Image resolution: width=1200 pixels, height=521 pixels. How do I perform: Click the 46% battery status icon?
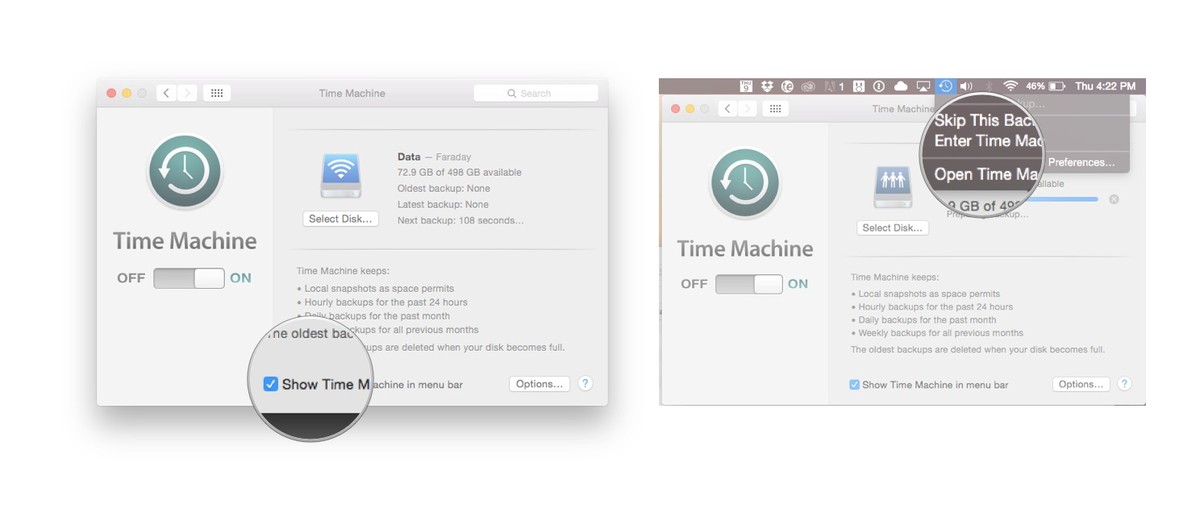(1046, 87)
